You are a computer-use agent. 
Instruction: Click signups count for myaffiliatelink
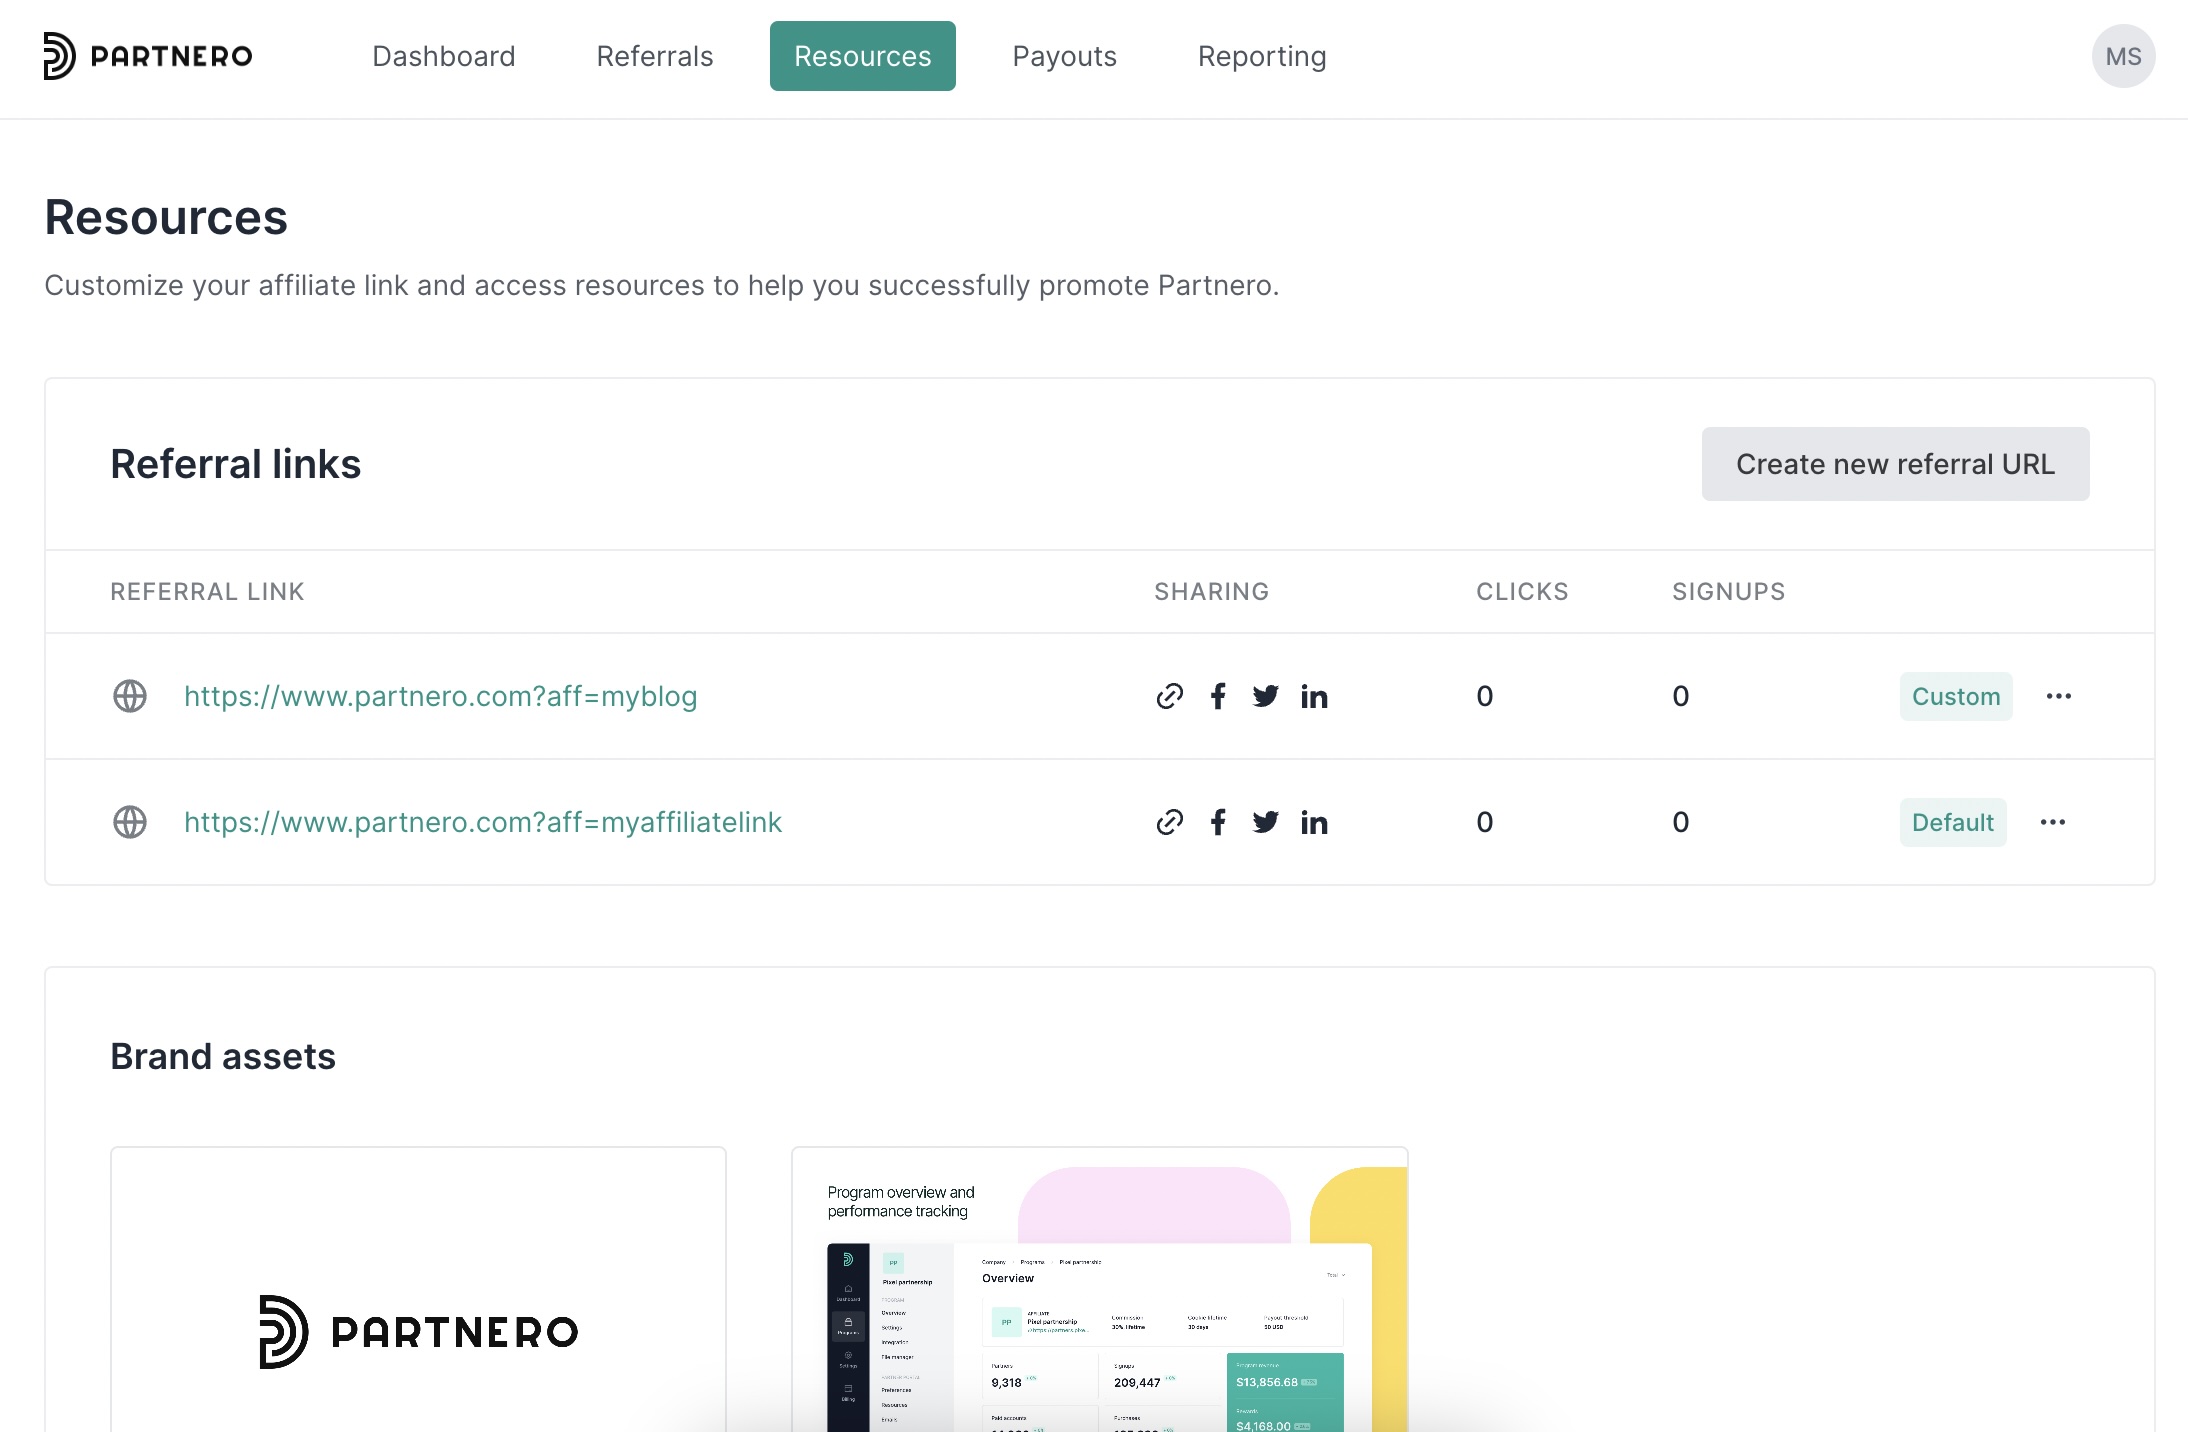click(x=1681, y=822)
